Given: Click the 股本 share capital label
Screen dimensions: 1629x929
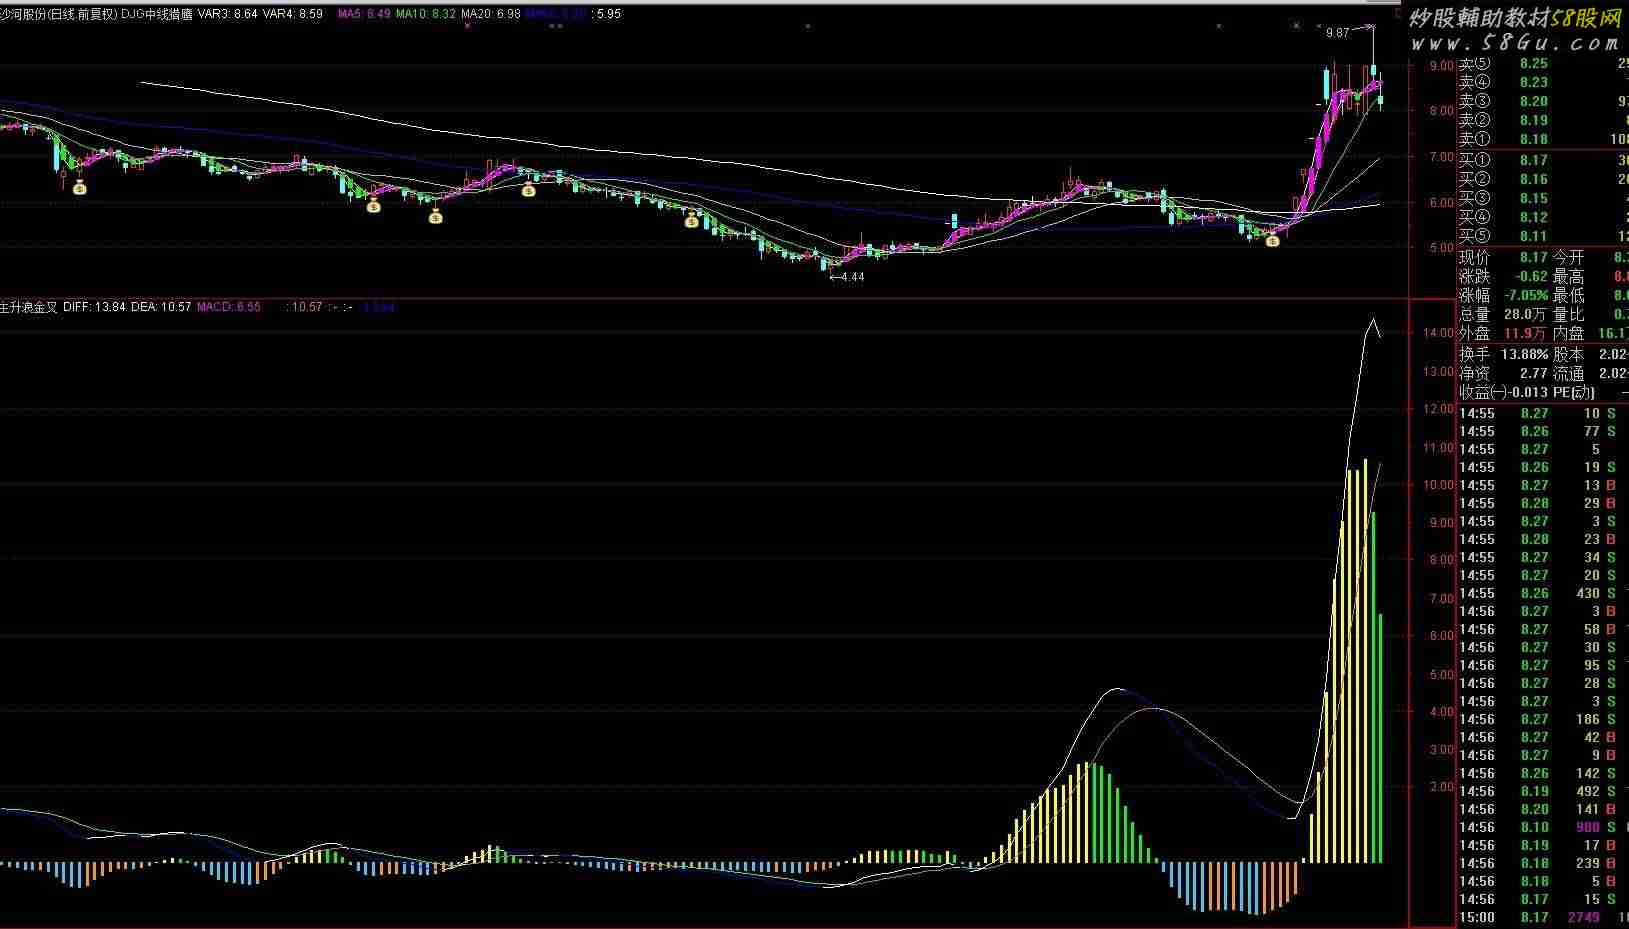Looking at the screenshot, I should [x=1569, y=354].
